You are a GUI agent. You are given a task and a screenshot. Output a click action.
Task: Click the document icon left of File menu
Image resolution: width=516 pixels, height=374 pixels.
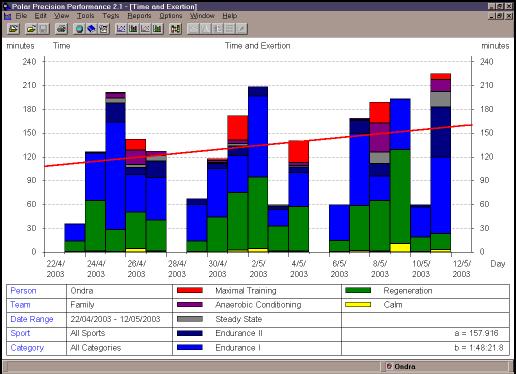pyautogui.click(x=7, y=16)
